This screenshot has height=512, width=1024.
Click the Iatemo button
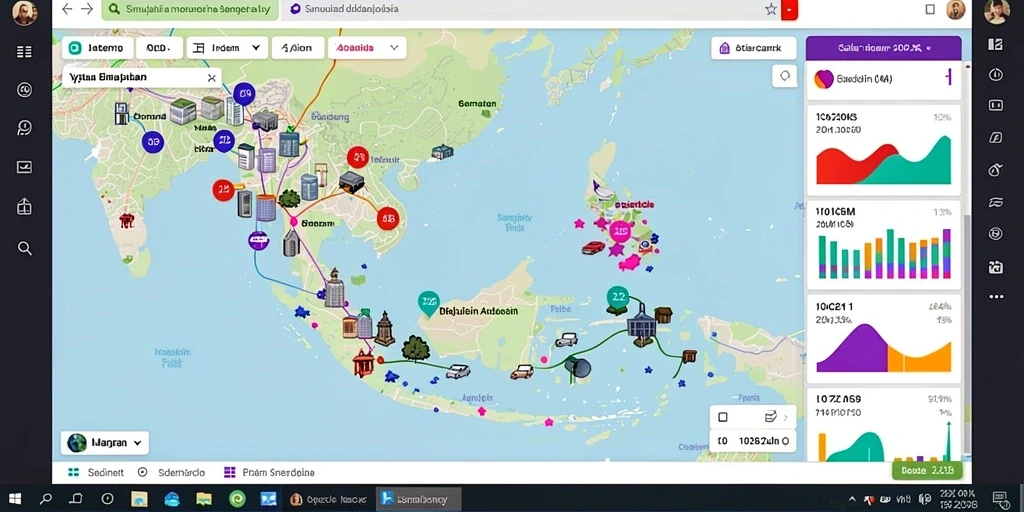97,48
